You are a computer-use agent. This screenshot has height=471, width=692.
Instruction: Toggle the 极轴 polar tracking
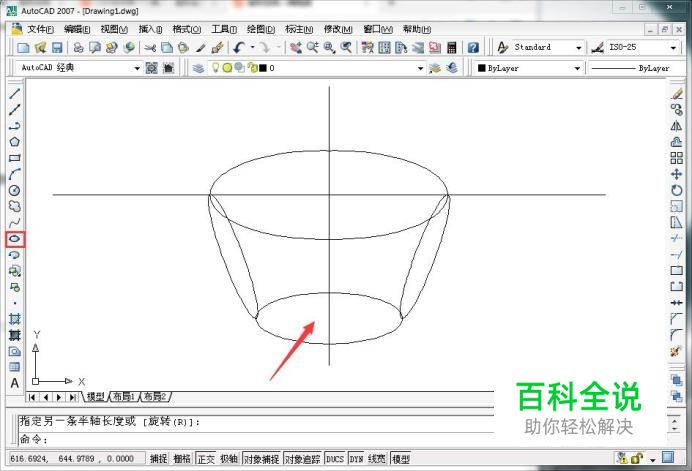229,459
